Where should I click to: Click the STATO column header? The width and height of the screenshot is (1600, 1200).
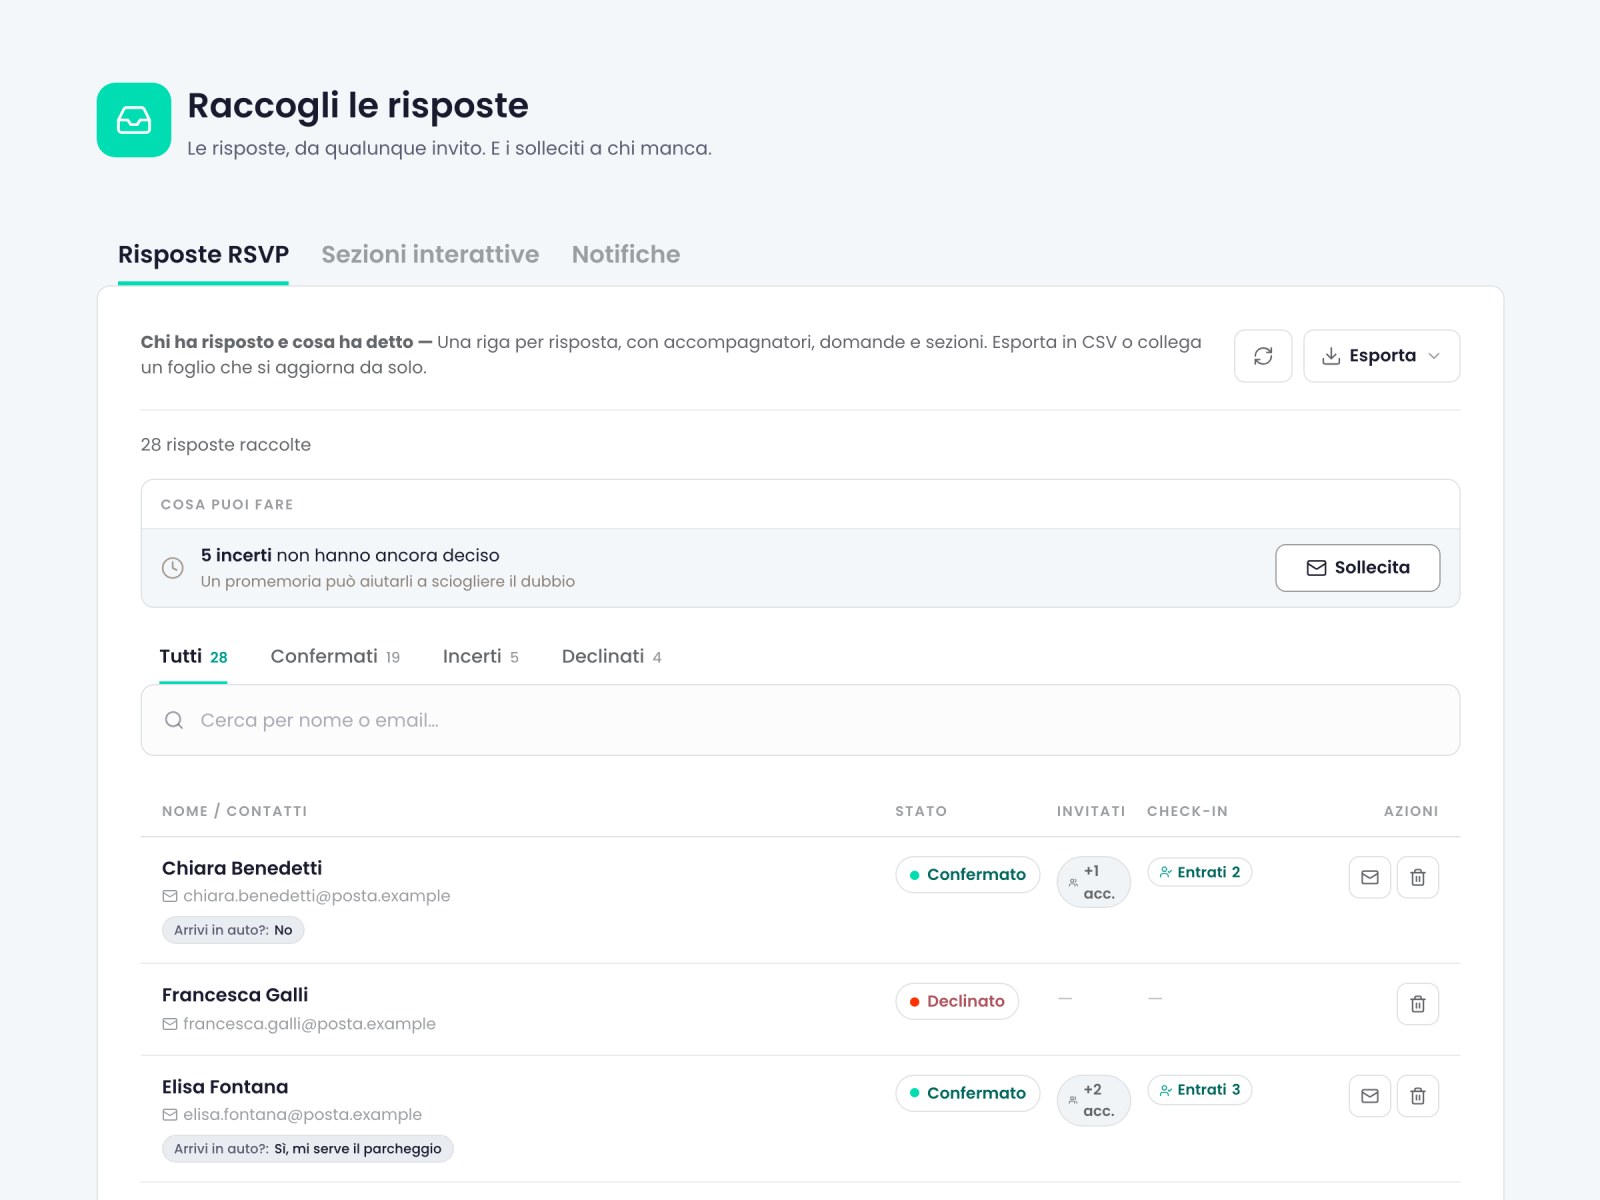921,811
